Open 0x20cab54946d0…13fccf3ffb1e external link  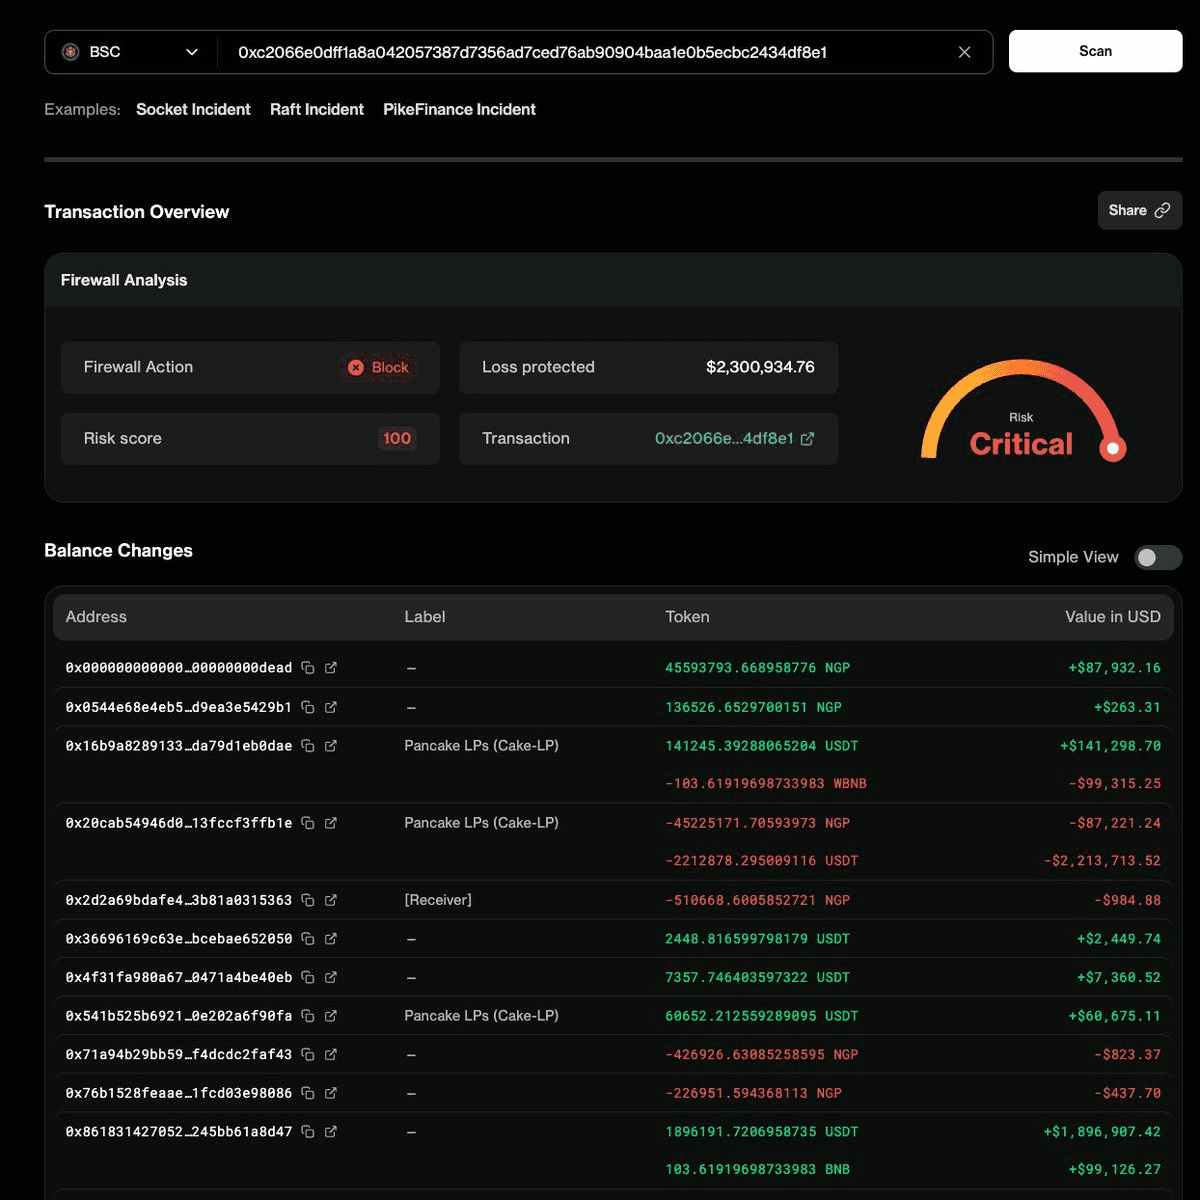[x=331, y=823]
